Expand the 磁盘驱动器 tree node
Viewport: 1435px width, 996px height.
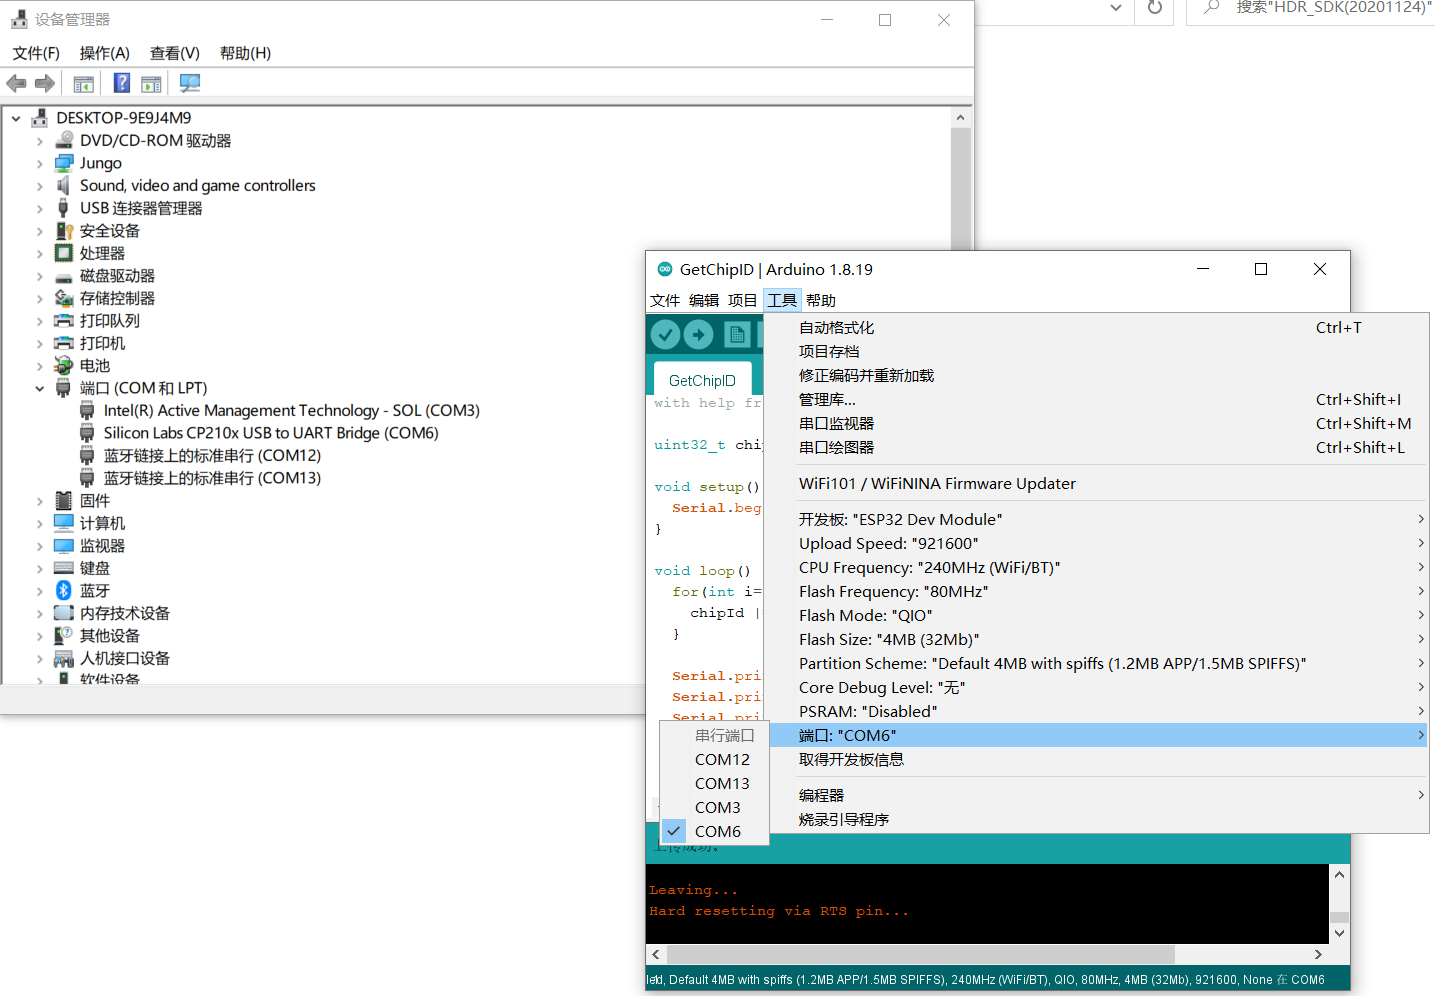[40, 276]
